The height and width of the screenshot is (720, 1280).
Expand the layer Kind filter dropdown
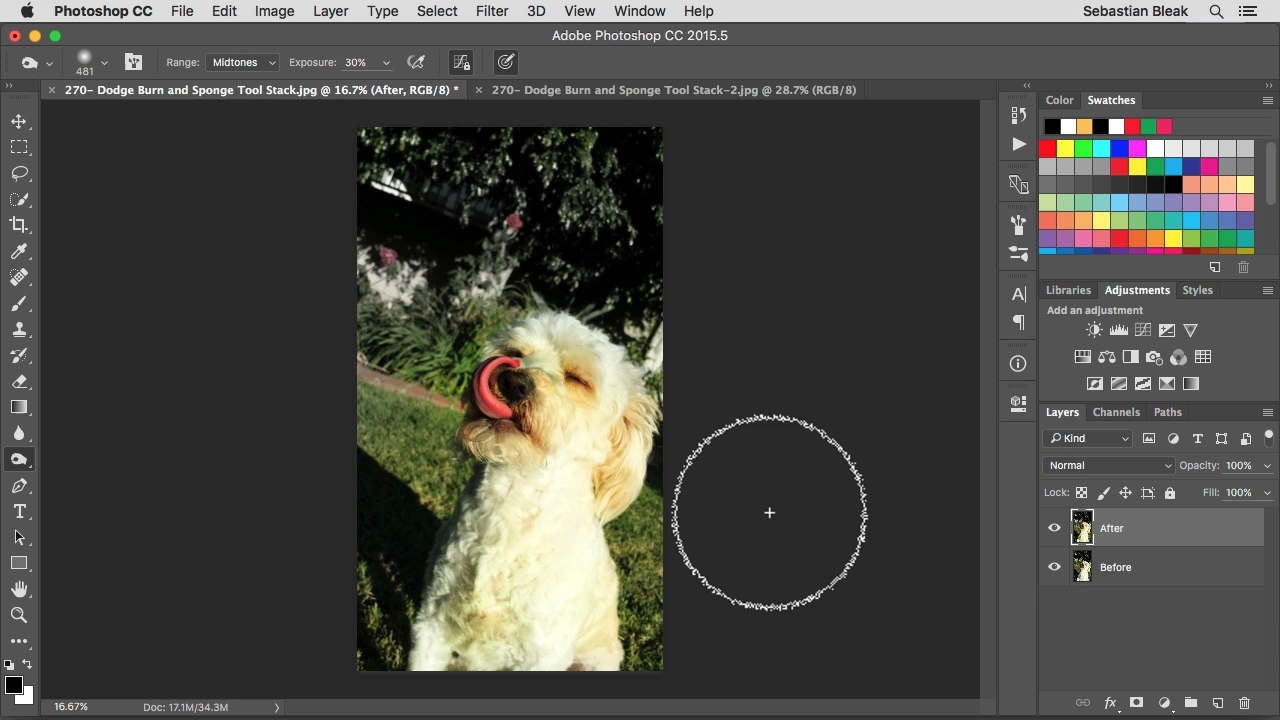pos(1088,438)
